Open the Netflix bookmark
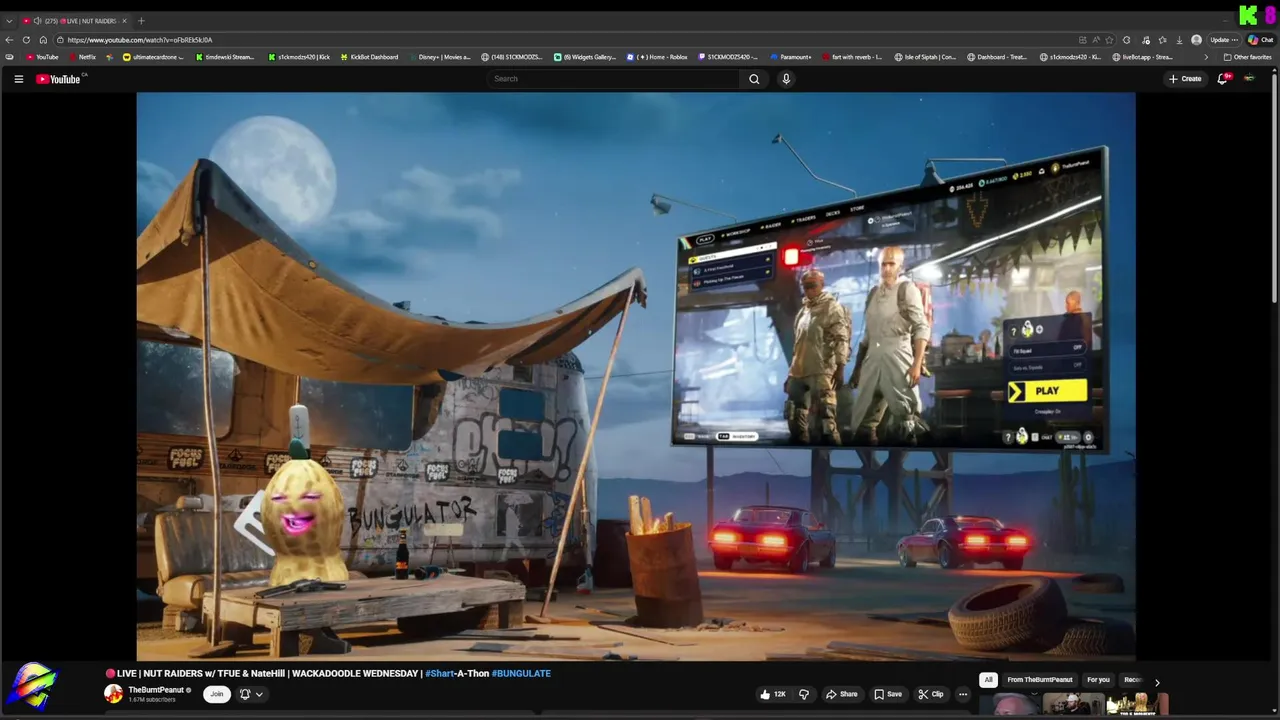 click(x=83, y=57)
